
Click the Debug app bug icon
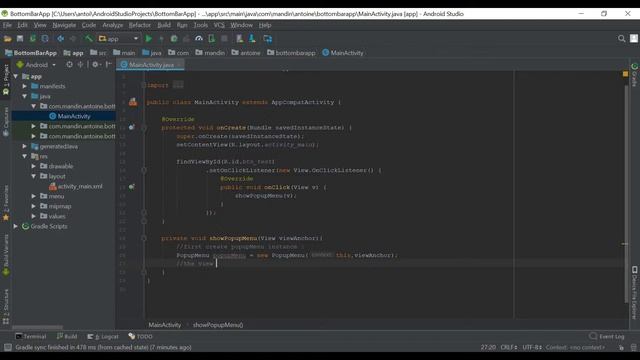[x=174, y=39]
